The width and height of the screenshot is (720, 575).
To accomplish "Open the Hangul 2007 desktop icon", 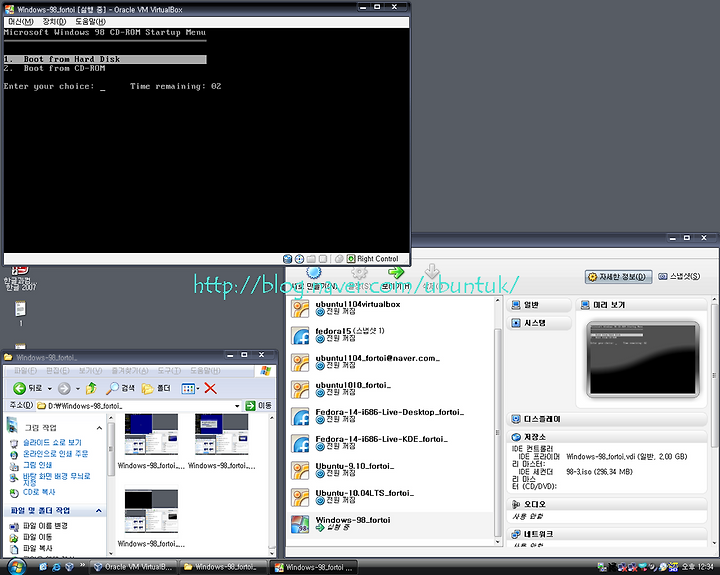I will (x=19, y=278).
